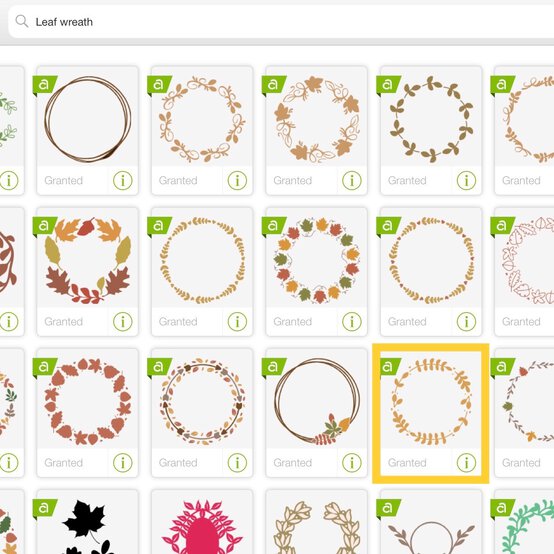
Task: Open info for the tan swirl leaf wreath
Action: pyautogui.click(x=237, y=181)
